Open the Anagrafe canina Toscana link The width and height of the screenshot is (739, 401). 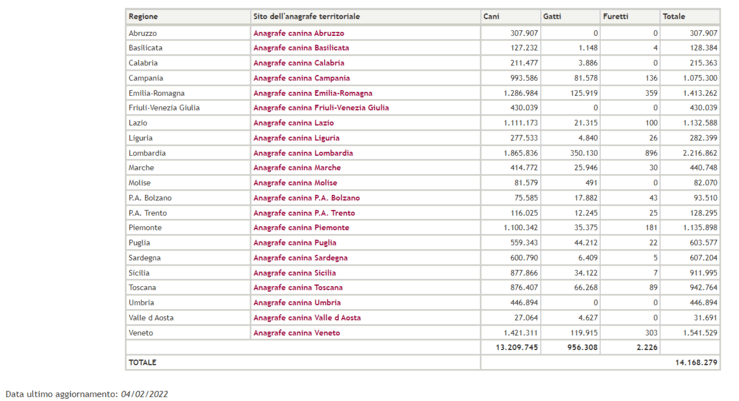pyautogui.click(x=298, y=288)
